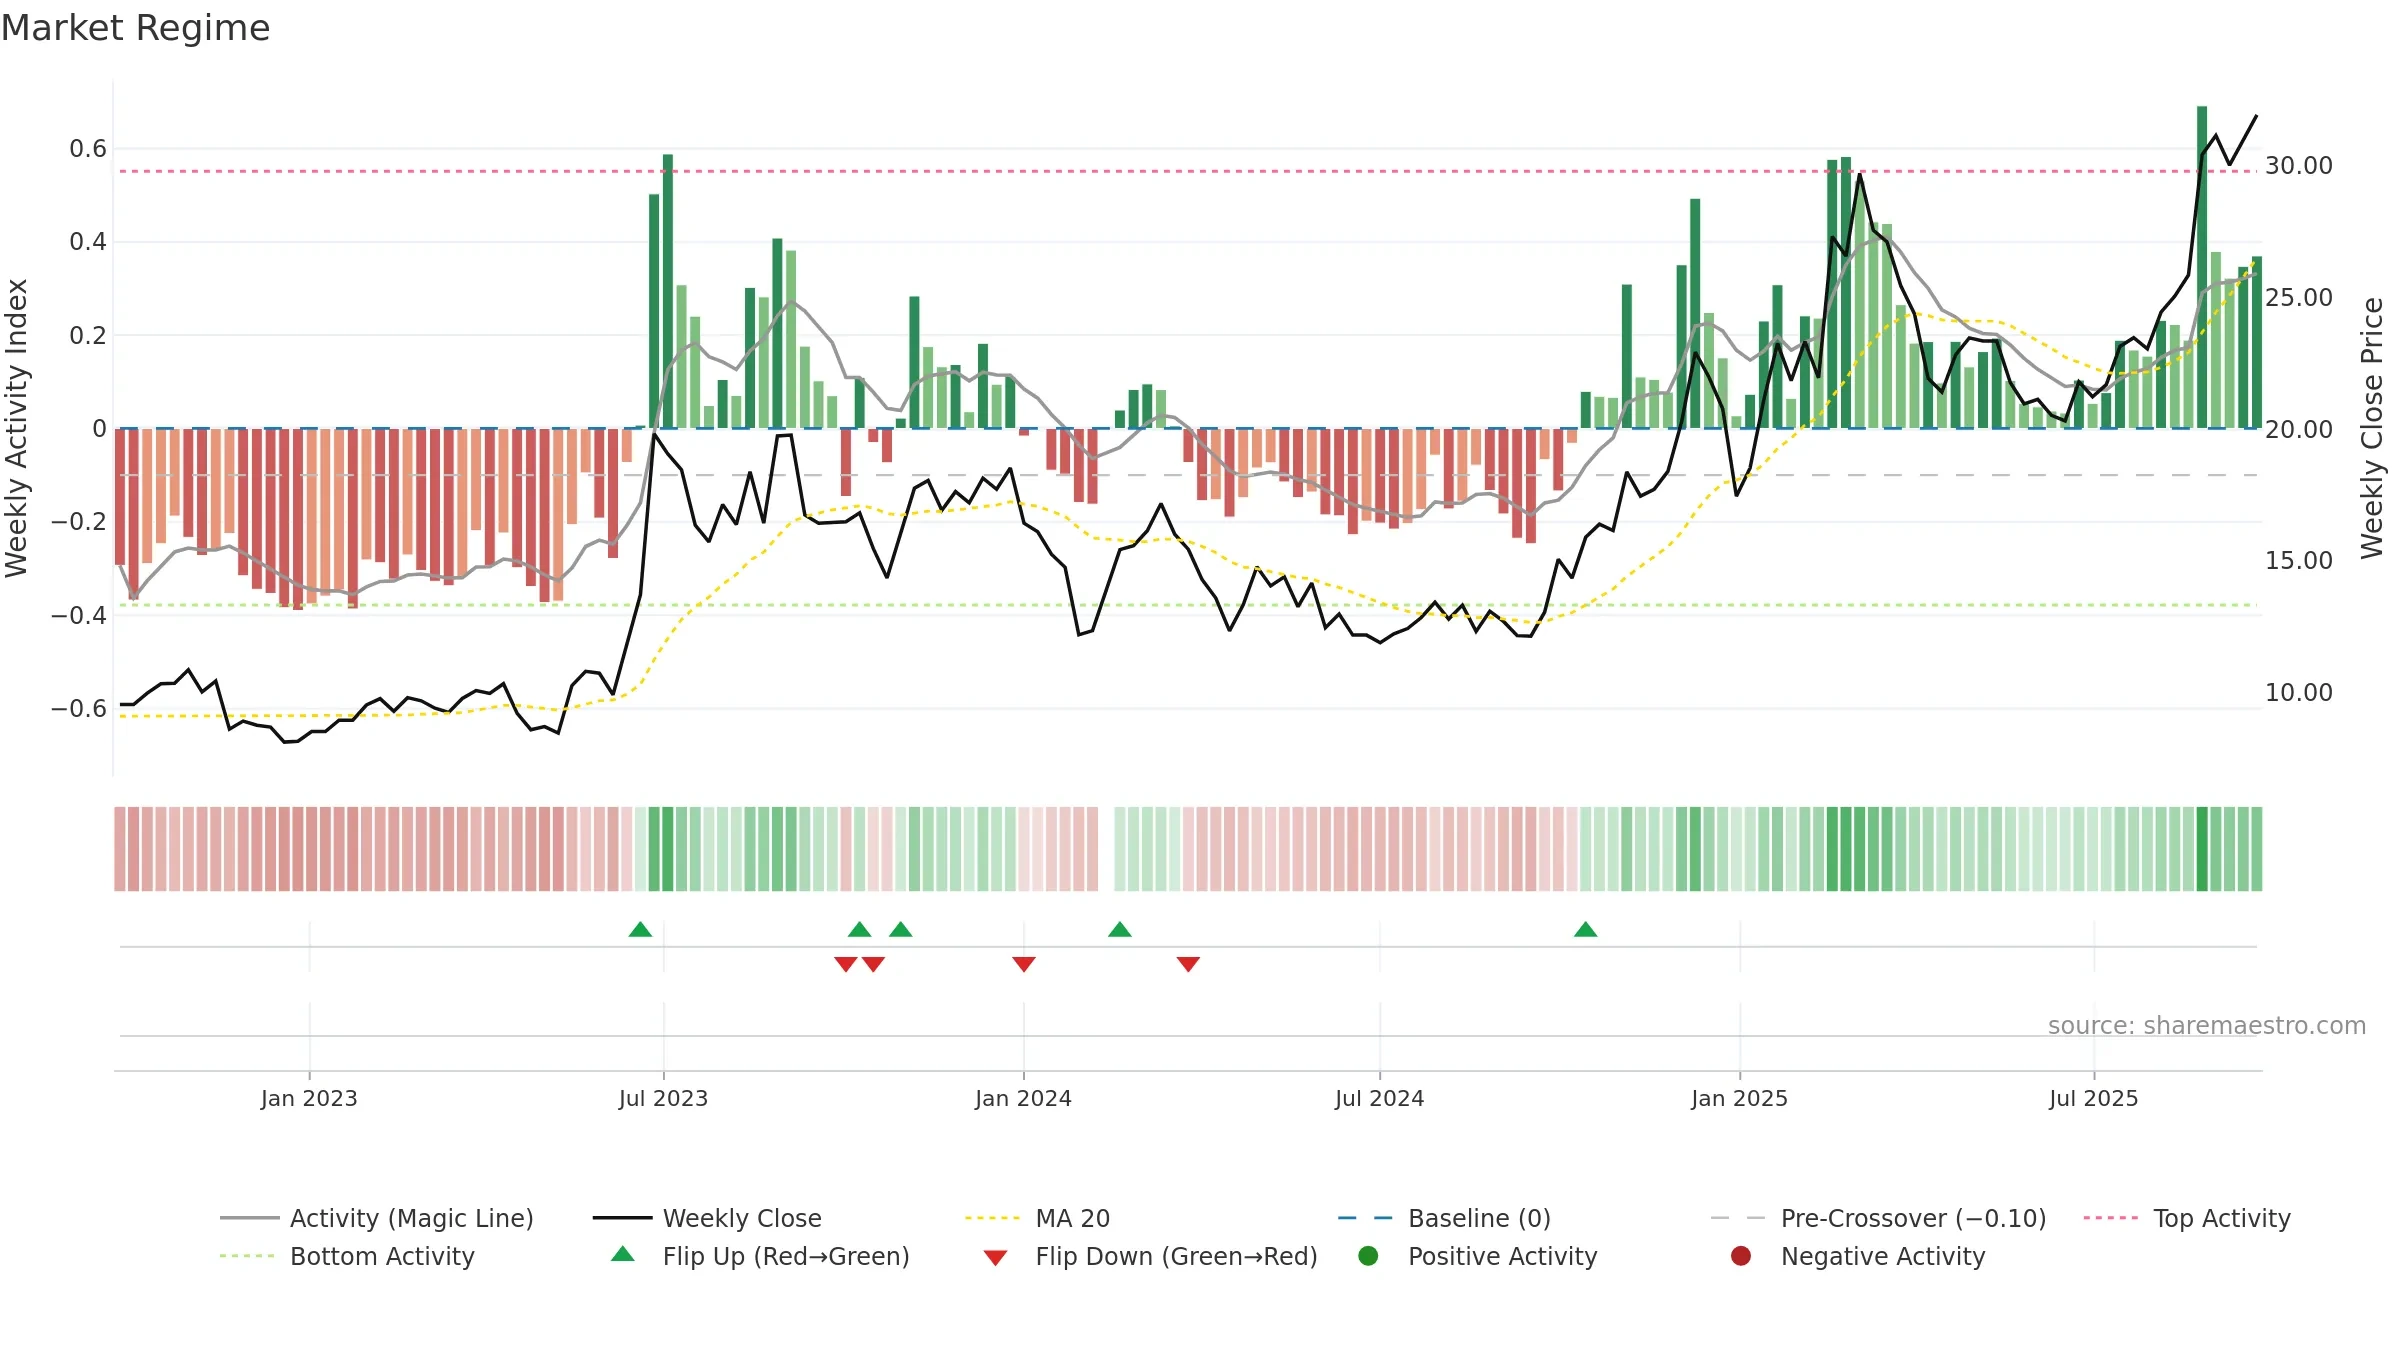Click the Weekly Activity Index axis title
Image resolution: width=2400 pixels, height=1350 pixels.
(x=17, y=428)
